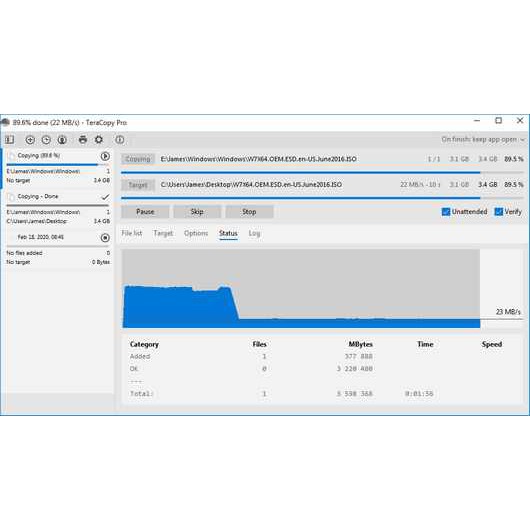Click the Files column header
Viewport: 530px width, 530px height.
tap(260, 344)
